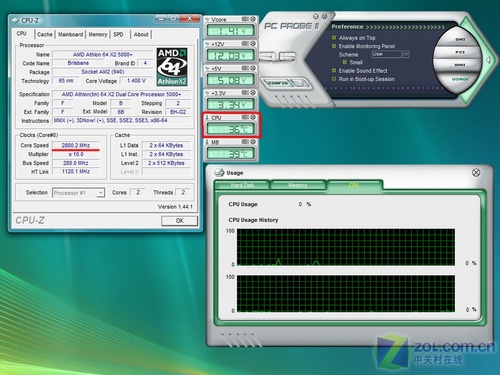Image resolution: width=500 pixels, height=375 pixels.
Task: Open settings icon on +5V sensor panel
Action: [x=245, y=68]
